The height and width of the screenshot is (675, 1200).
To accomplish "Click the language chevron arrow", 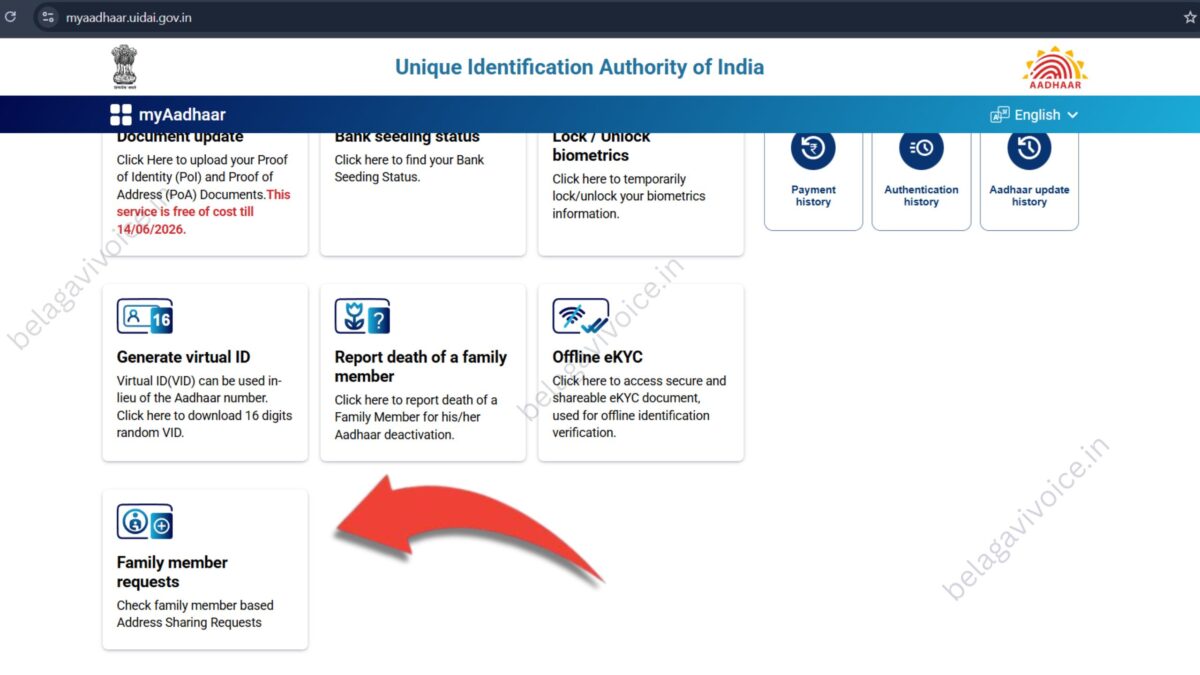I will coord(1073,115).
